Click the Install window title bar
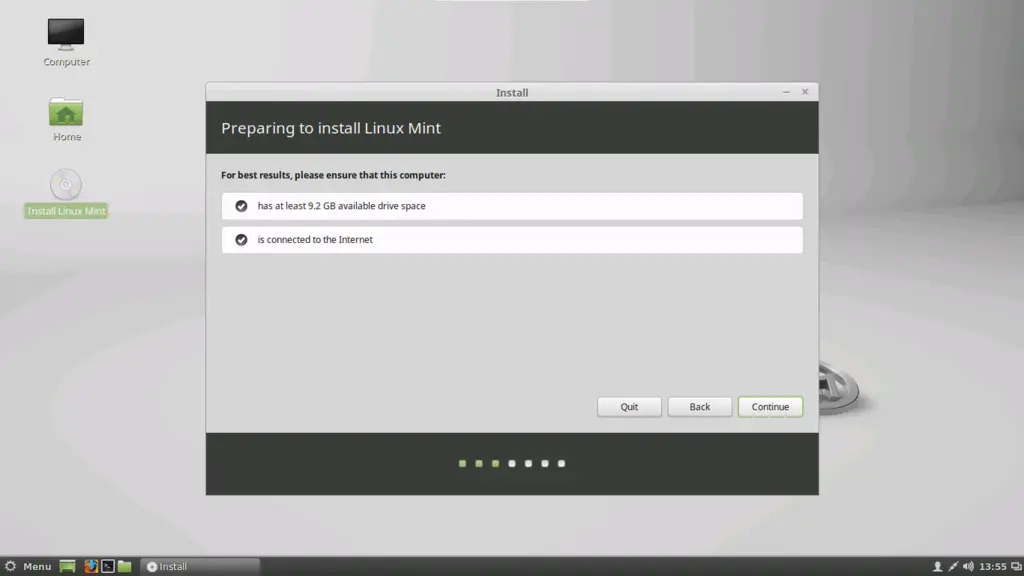This screenshot has width=1024, height=576. (x=512, y=92)
